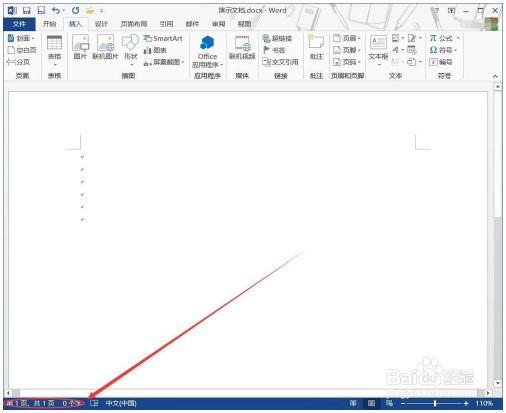Screen dimensions: 506x413
Task: Insert online pictures
Action: coord(105,47)
